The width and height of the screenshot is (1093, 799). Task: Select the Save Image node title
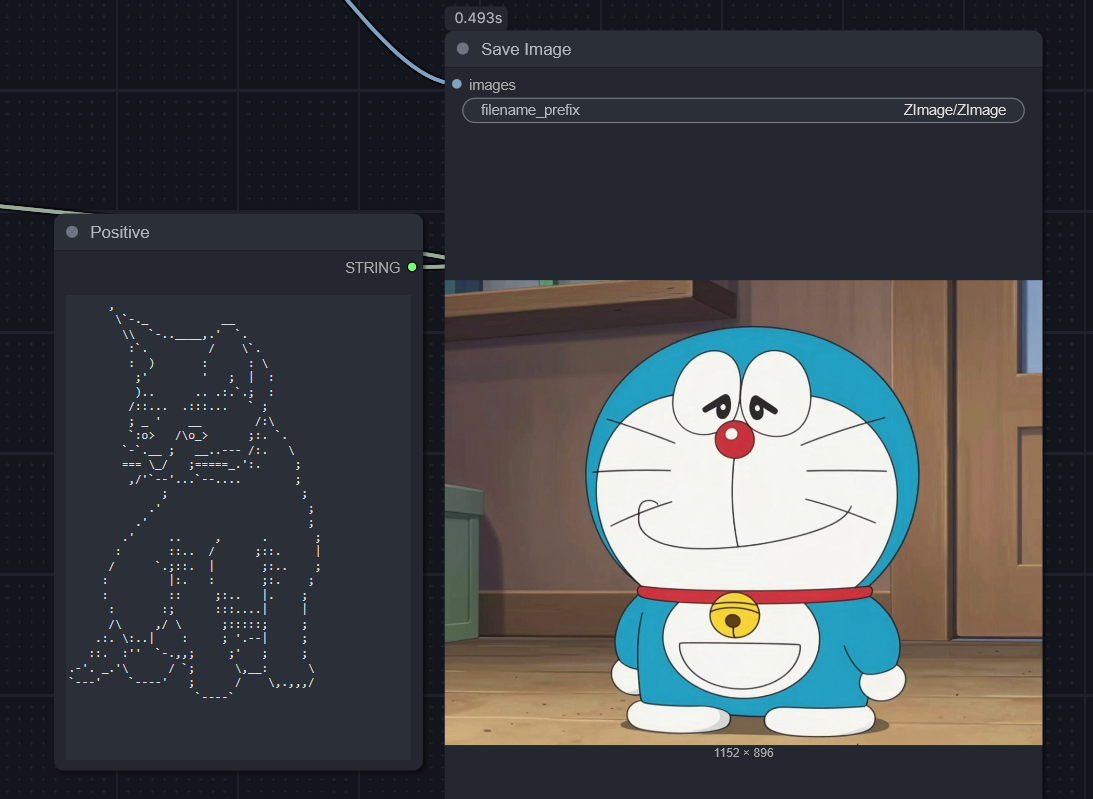coord(526,50)
